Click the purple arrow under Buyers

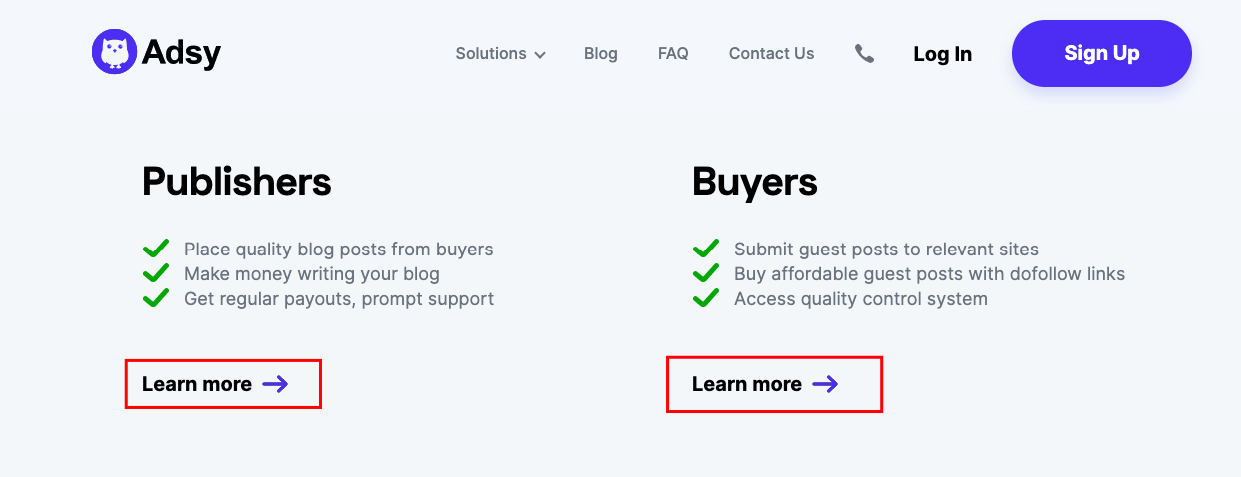tap(825, 384)
